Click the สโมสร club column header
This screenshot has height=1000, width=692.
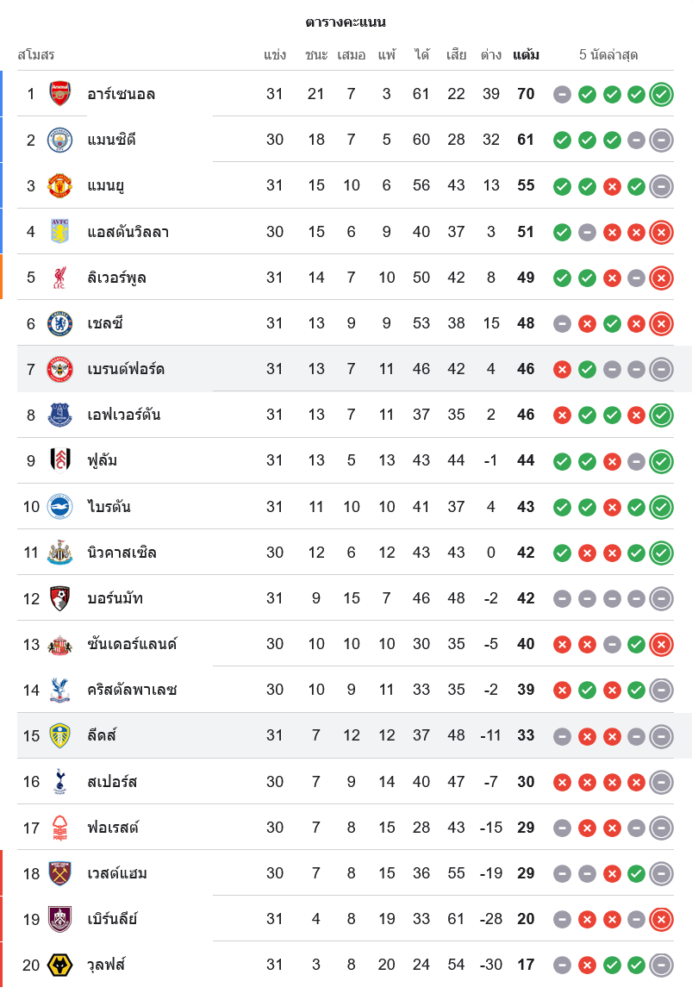click(36, 55)
